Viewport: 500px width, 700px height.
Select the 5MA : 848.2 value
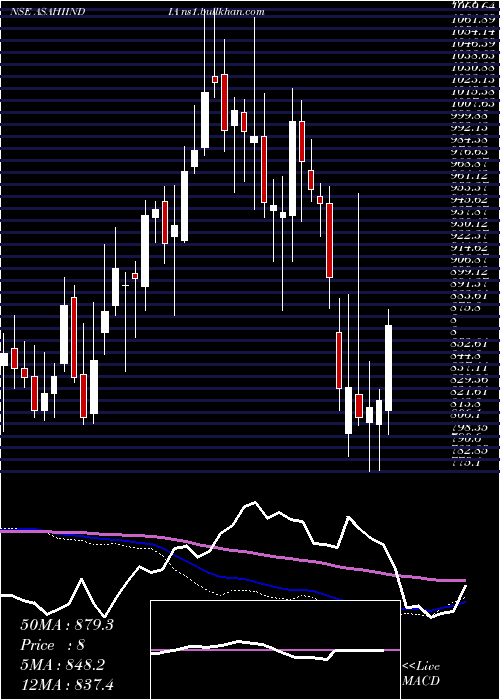pyautogui.click(x=62, y=665)
